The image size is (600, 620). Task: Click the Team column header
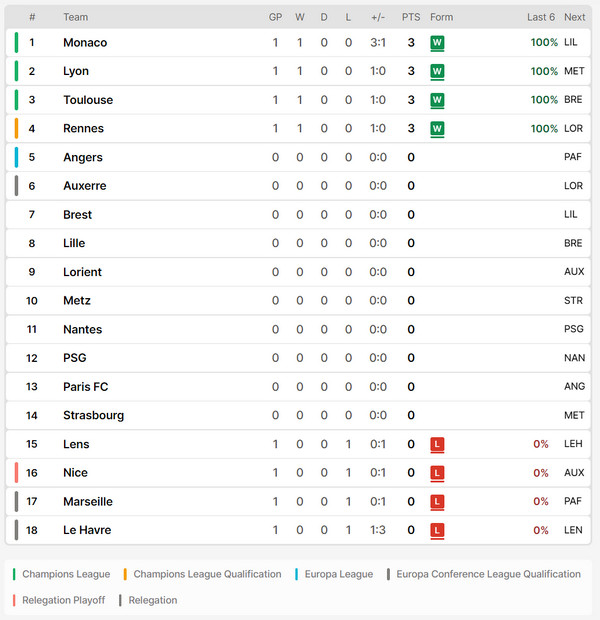tap(76, 17)
